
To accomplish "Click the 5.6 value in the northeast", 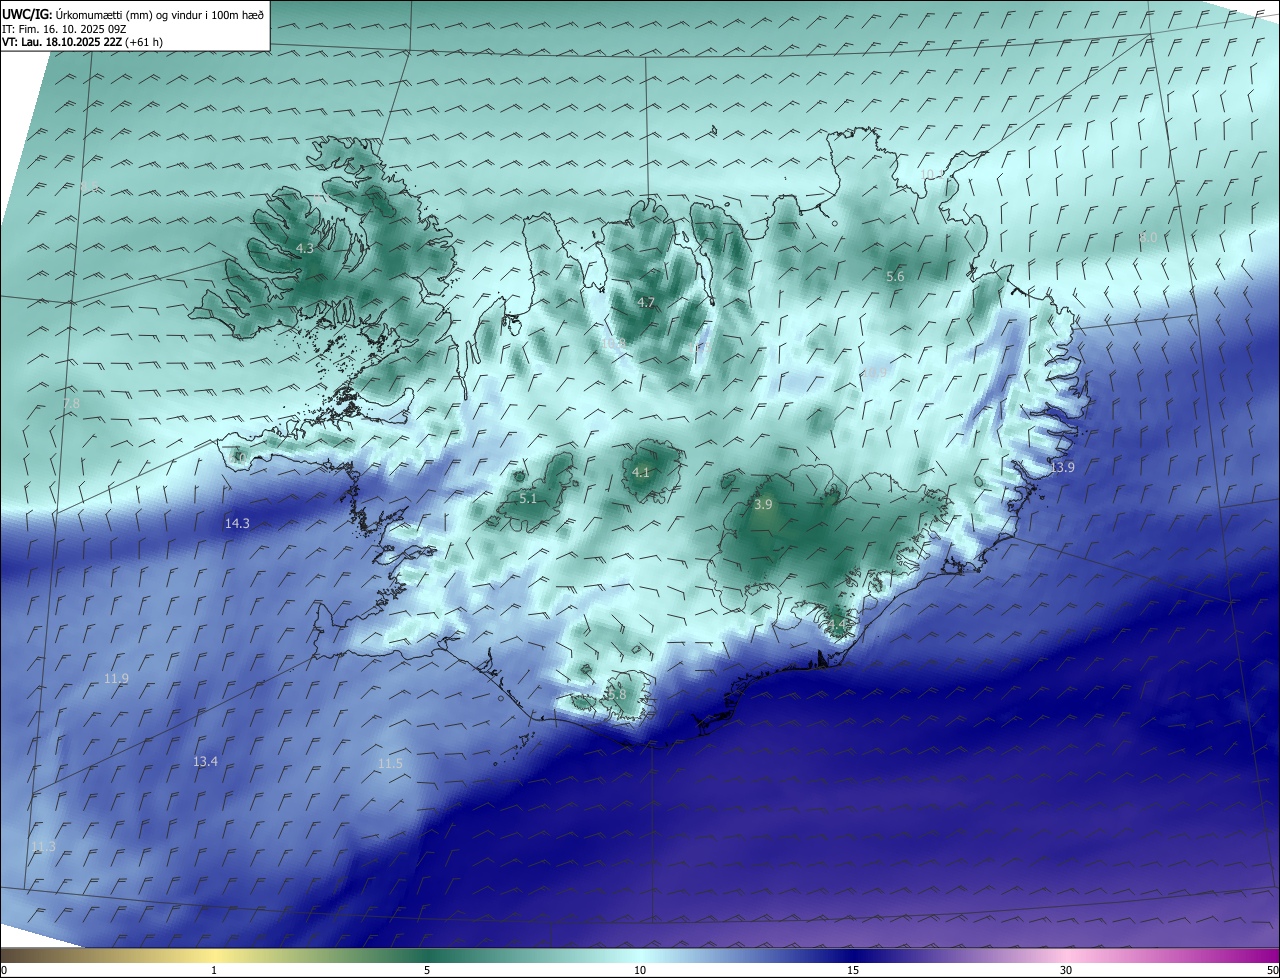I will [x=895, y=277].
